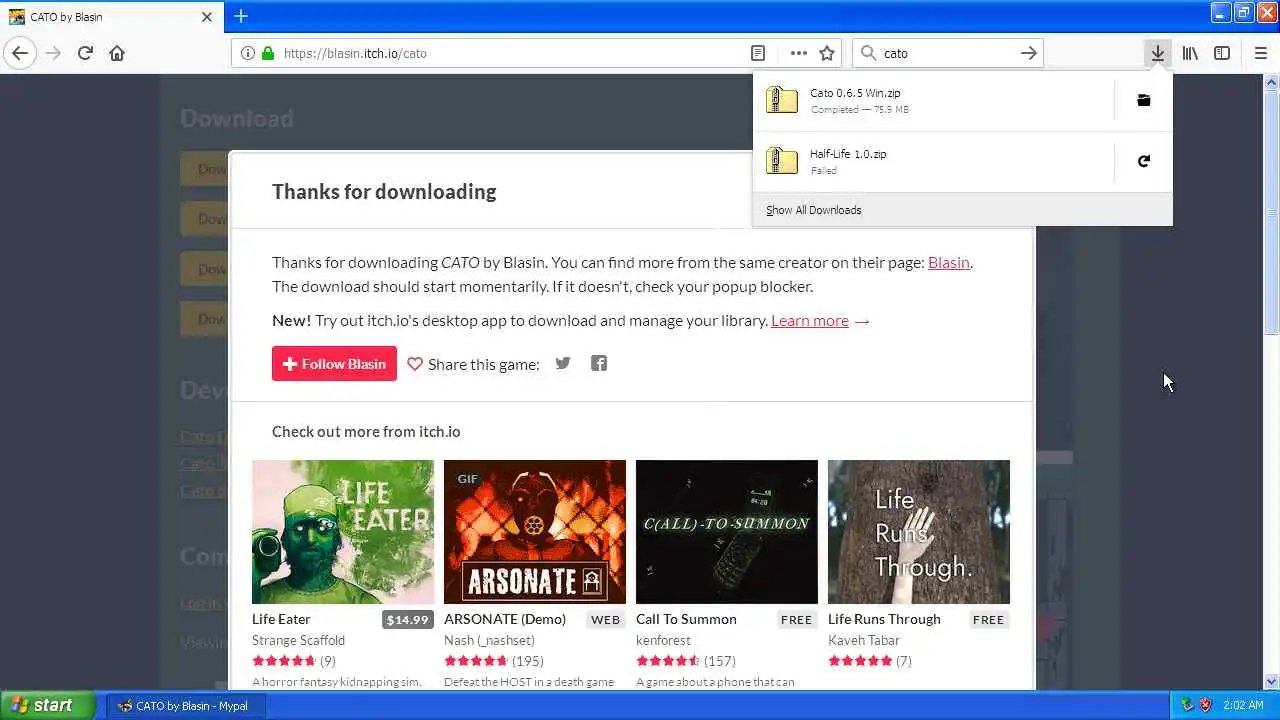Click scrollbar down arrow
1280x720 pixels.
click(1271, 682)
